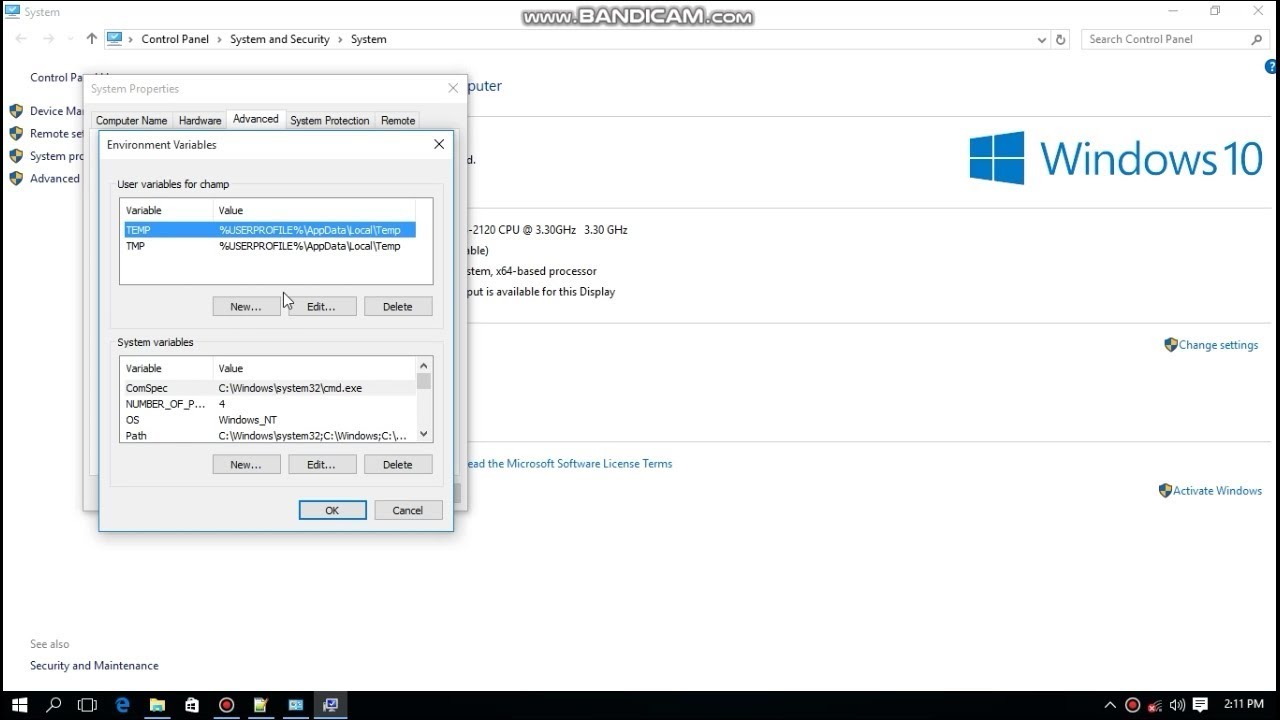The height and width of the screenshot is (720, 1280).
Task: Click the Search Control Panel magnifier icon
Action: [x=1257, y=39]
